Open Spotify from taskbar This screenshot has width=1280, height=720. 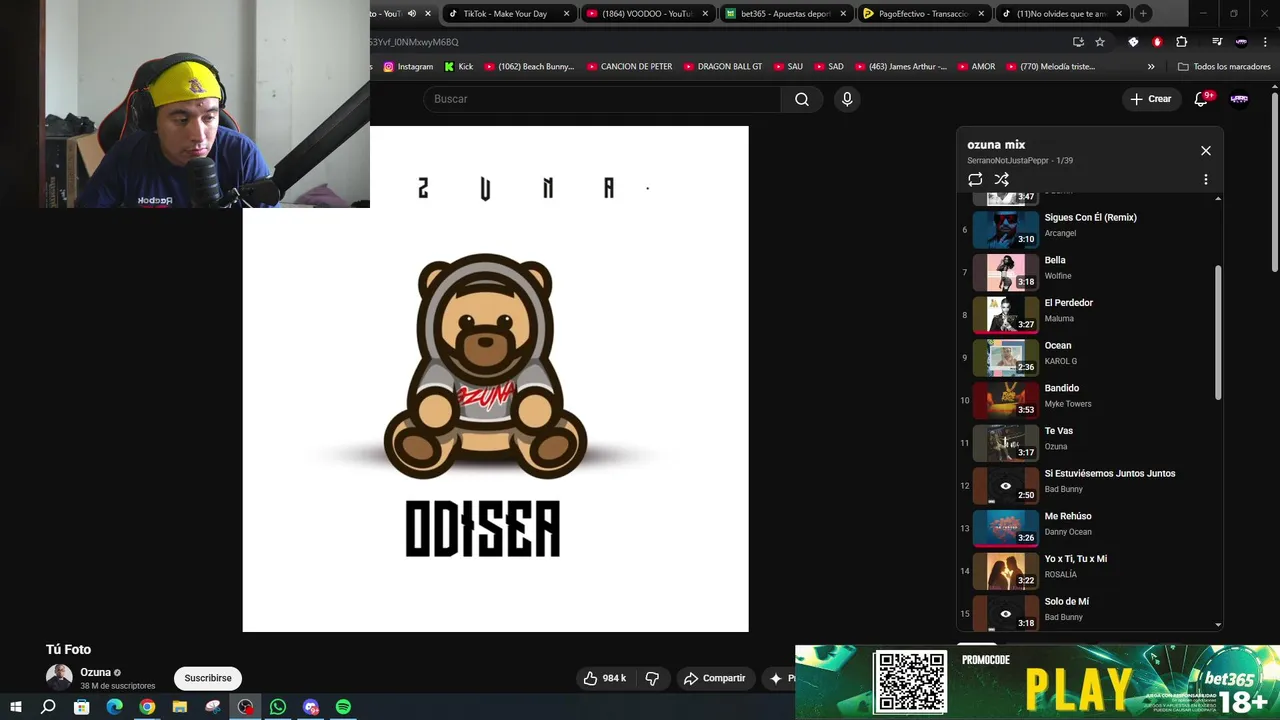pyautogui.click(x=343, y=707)
